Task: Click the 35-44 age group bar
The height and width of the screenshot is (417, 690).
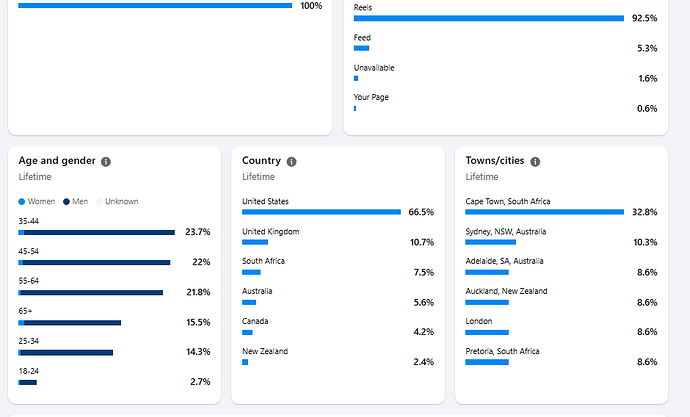Action: coord(96,232)
